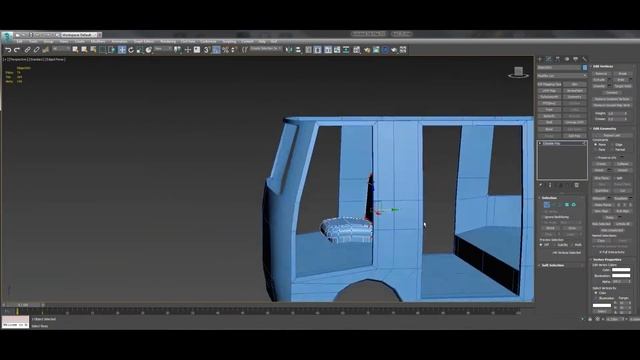This screenshot has height=360, width=640.
Task: Click the Undo arrow in main toolbar
Action: point(8,50)
